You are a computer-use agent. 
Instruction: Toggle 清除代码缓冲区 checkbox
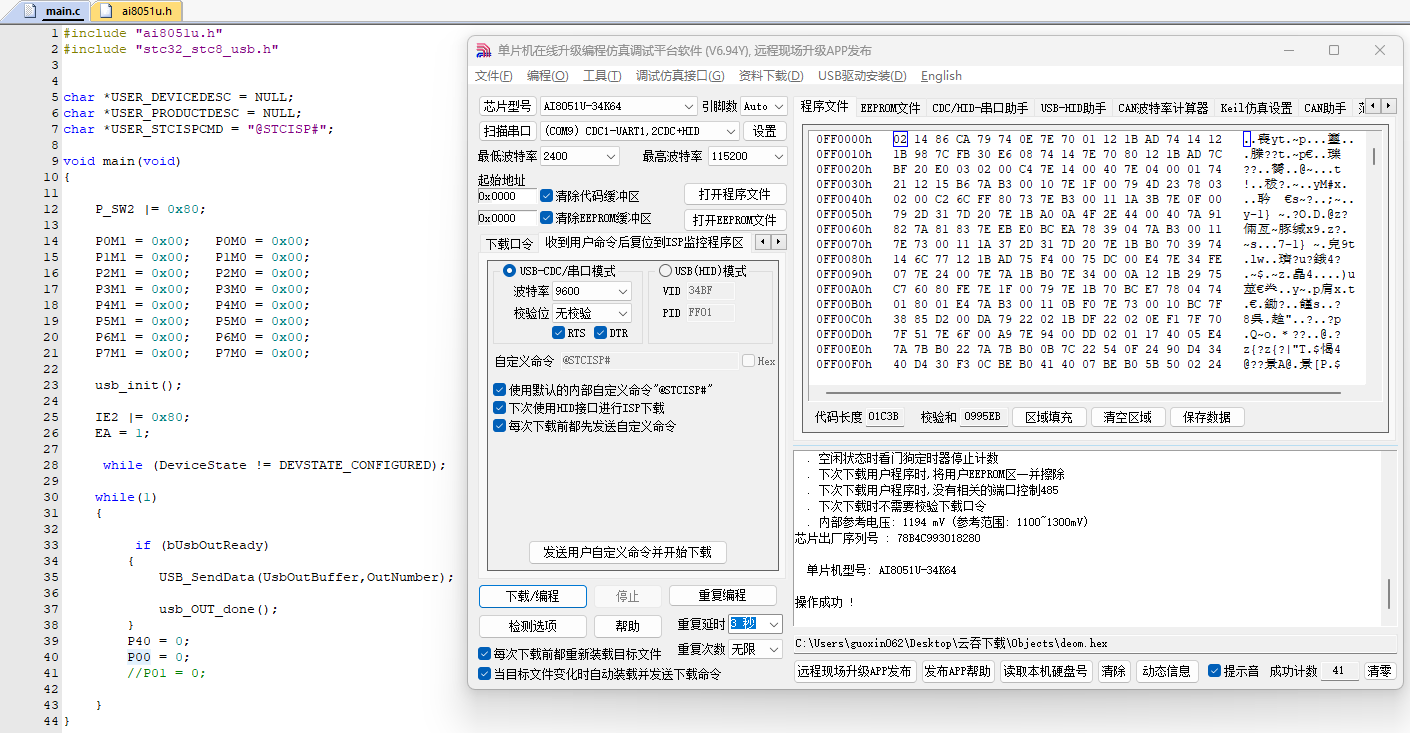(547, 196)
